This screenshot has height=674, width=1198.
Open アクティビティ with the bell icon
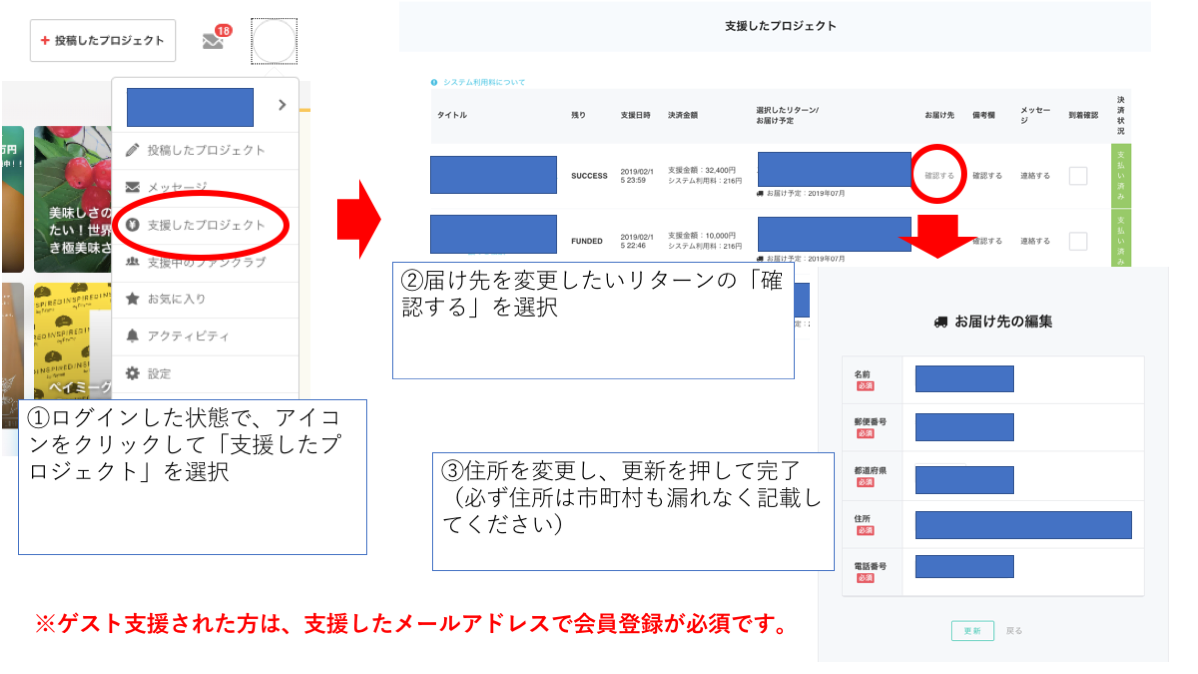point(187,336)
